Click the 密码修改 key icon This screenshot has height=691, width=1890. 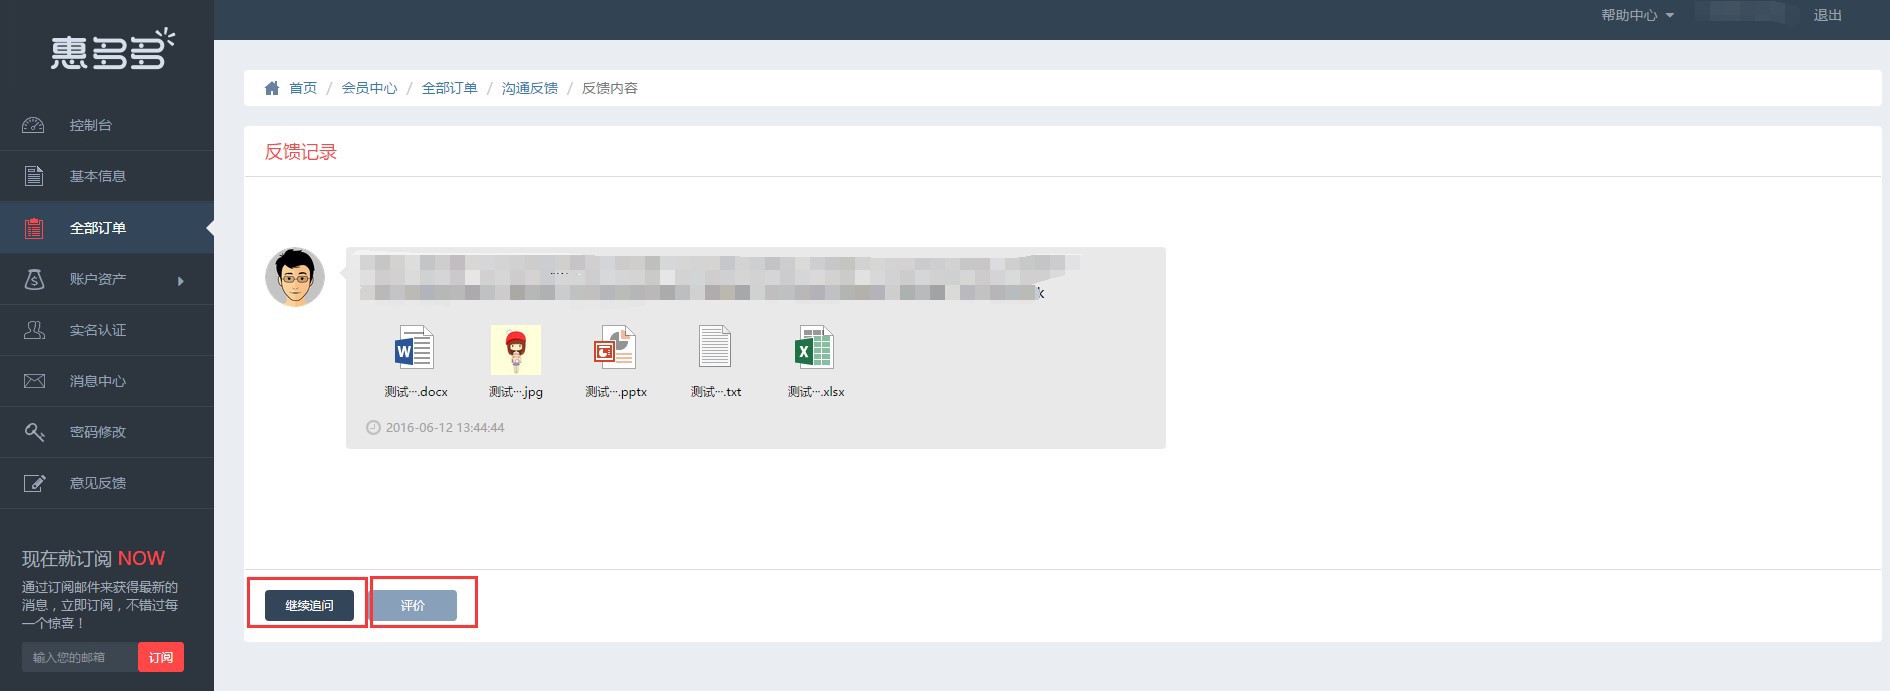coord(34,432)
